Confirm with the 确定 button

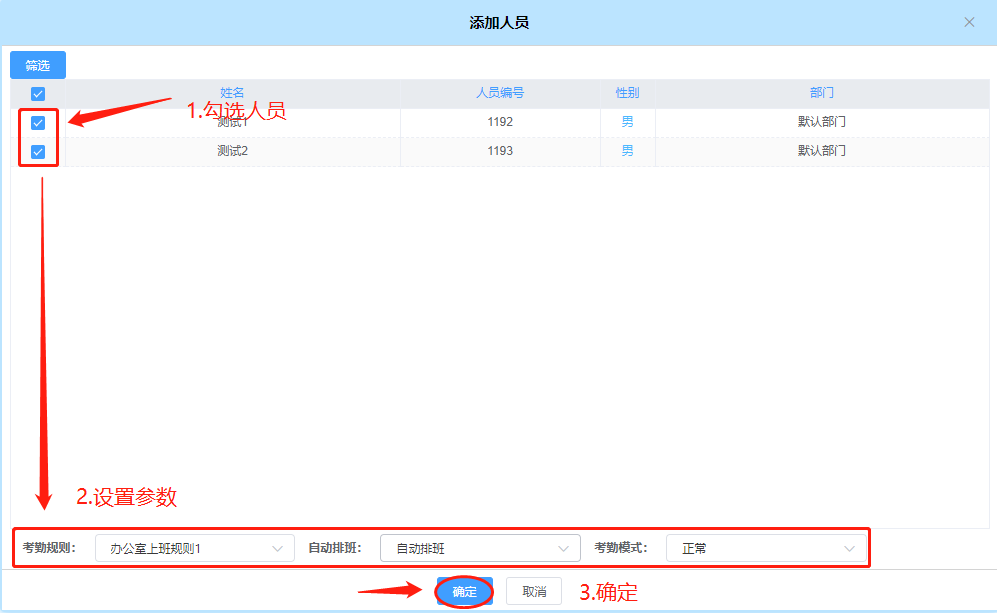click(x=465, y=591)
